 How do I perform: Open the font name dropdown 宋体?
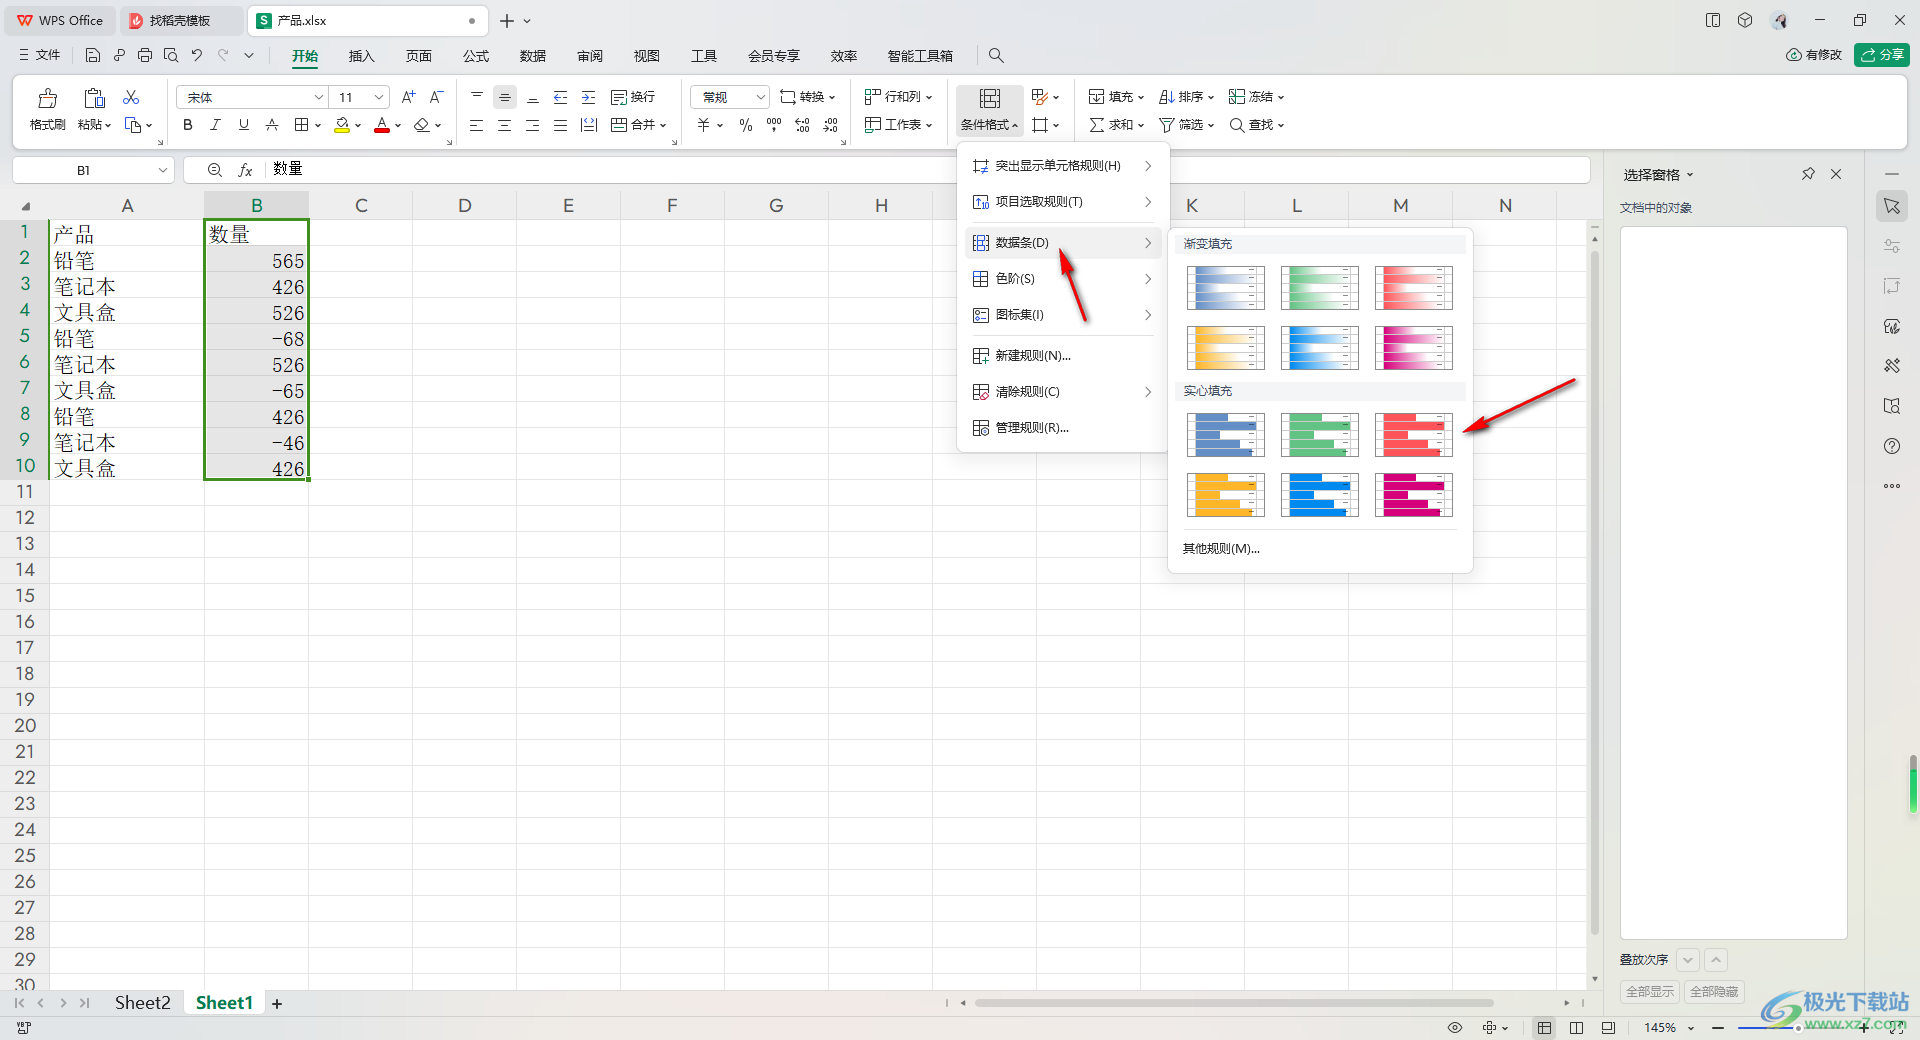[x=319, y=97]
